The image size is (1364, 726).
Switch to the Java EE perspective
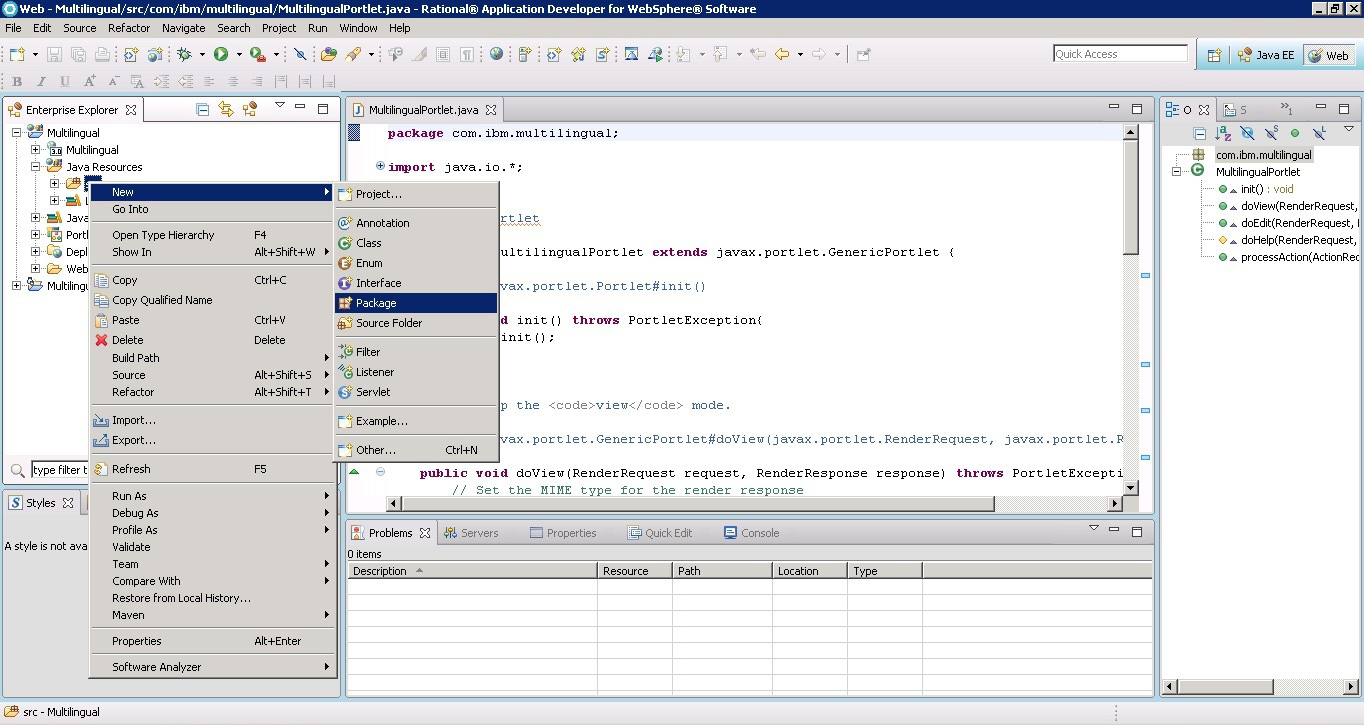click(x=1265, y=55)
